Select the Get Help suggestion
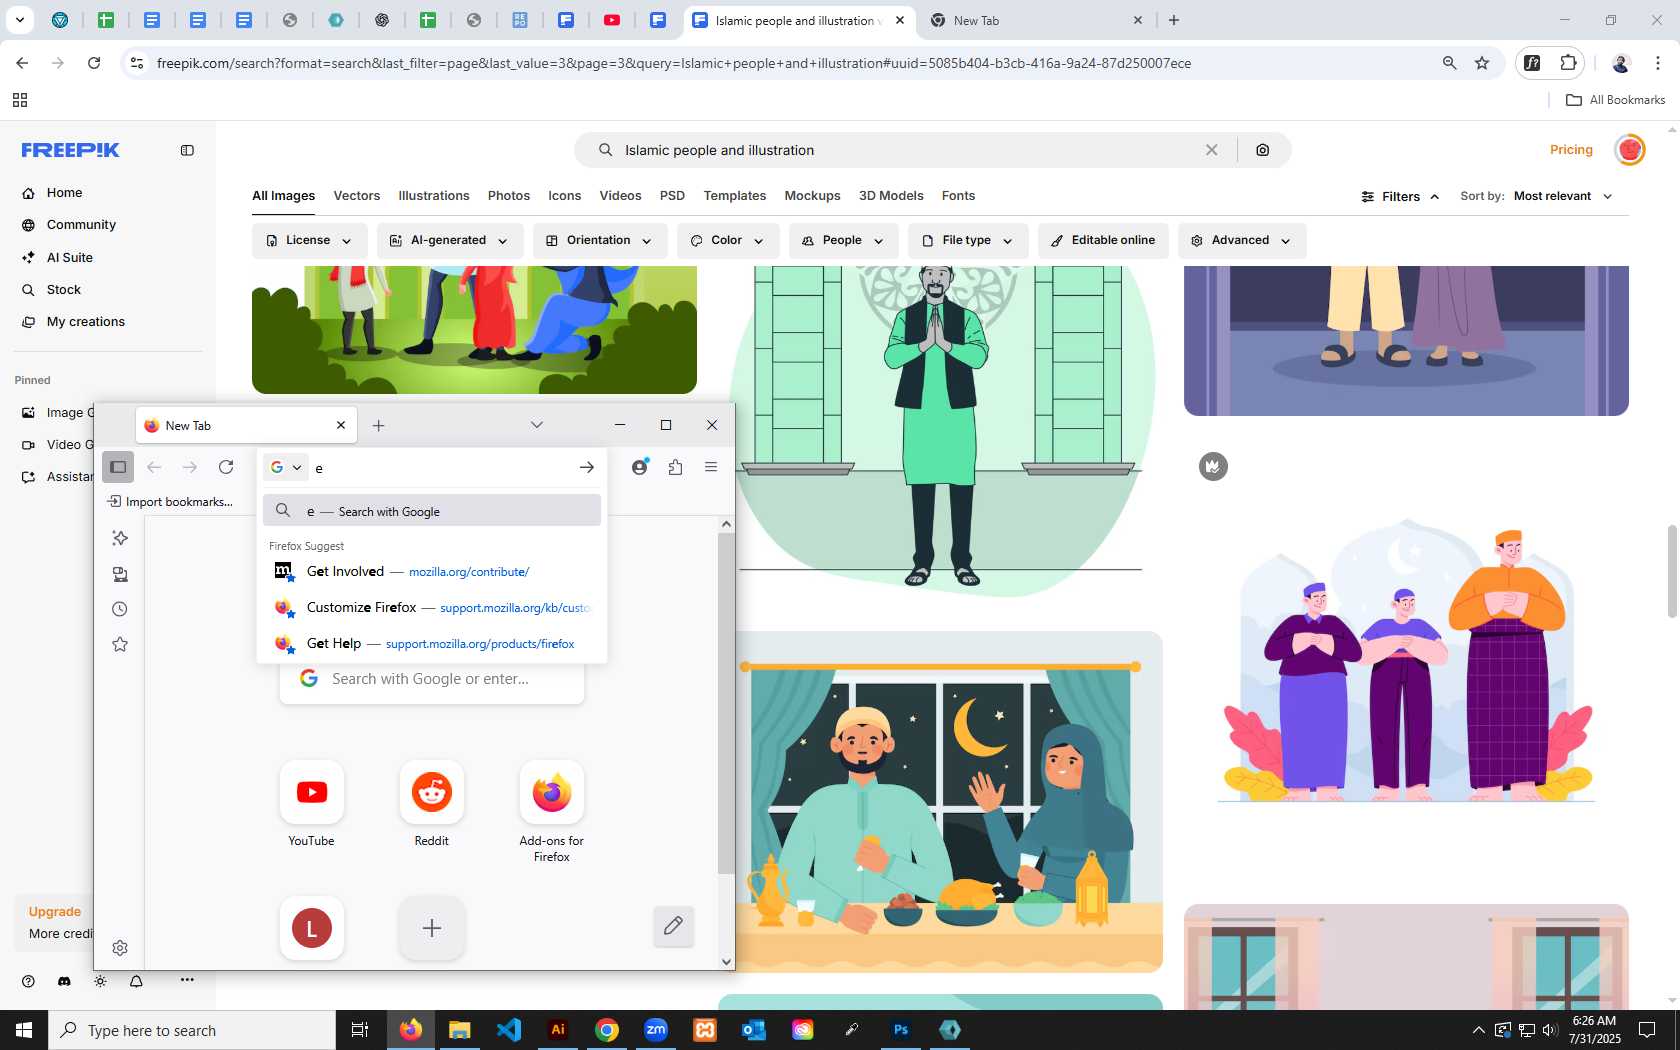The height and width of the screenshot is (1050, 1680). coord(432,644)
